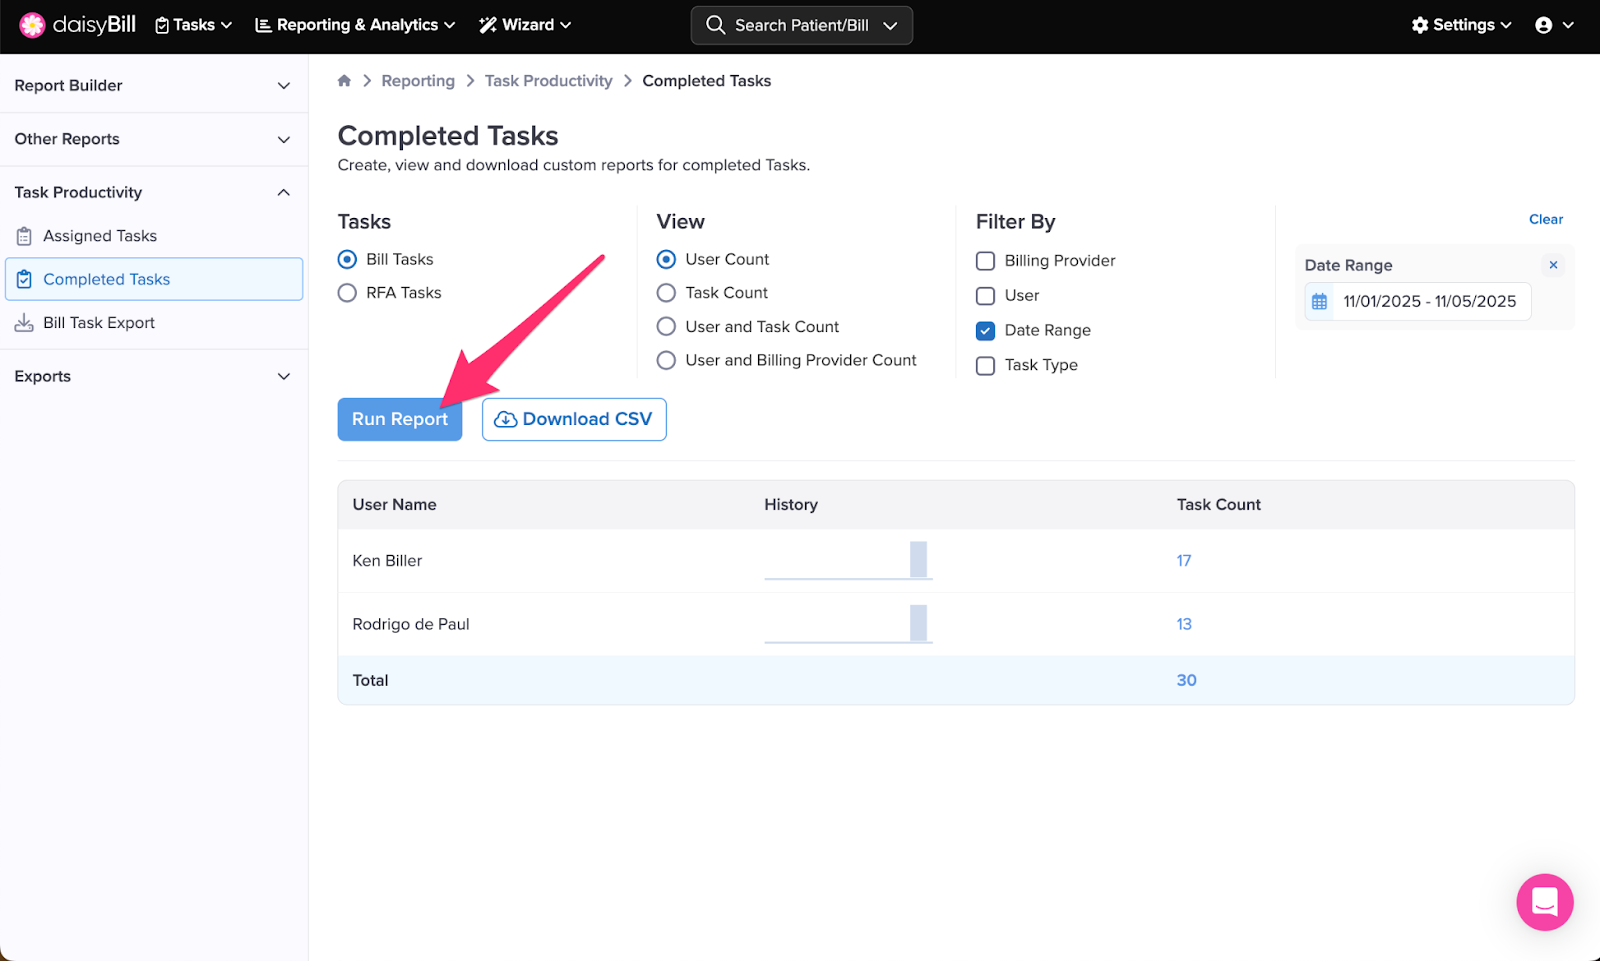Click the Assigned Tasks clipboard icon
Viewport: 1600px width, 961px height.
point(24,236)
